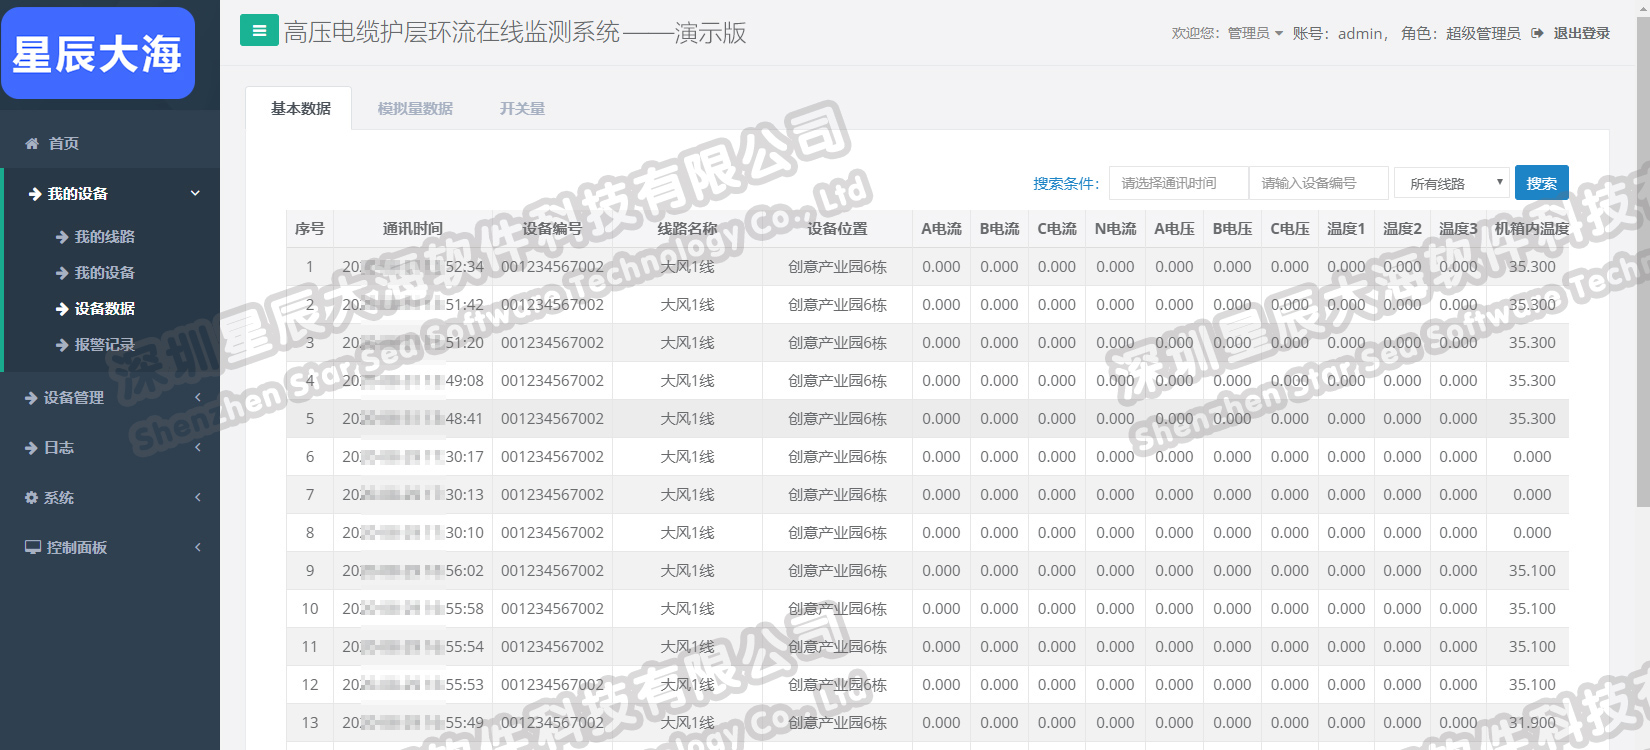Switch to the 模拟量数据 tab

pyautogui.click(x=415, y=108)
